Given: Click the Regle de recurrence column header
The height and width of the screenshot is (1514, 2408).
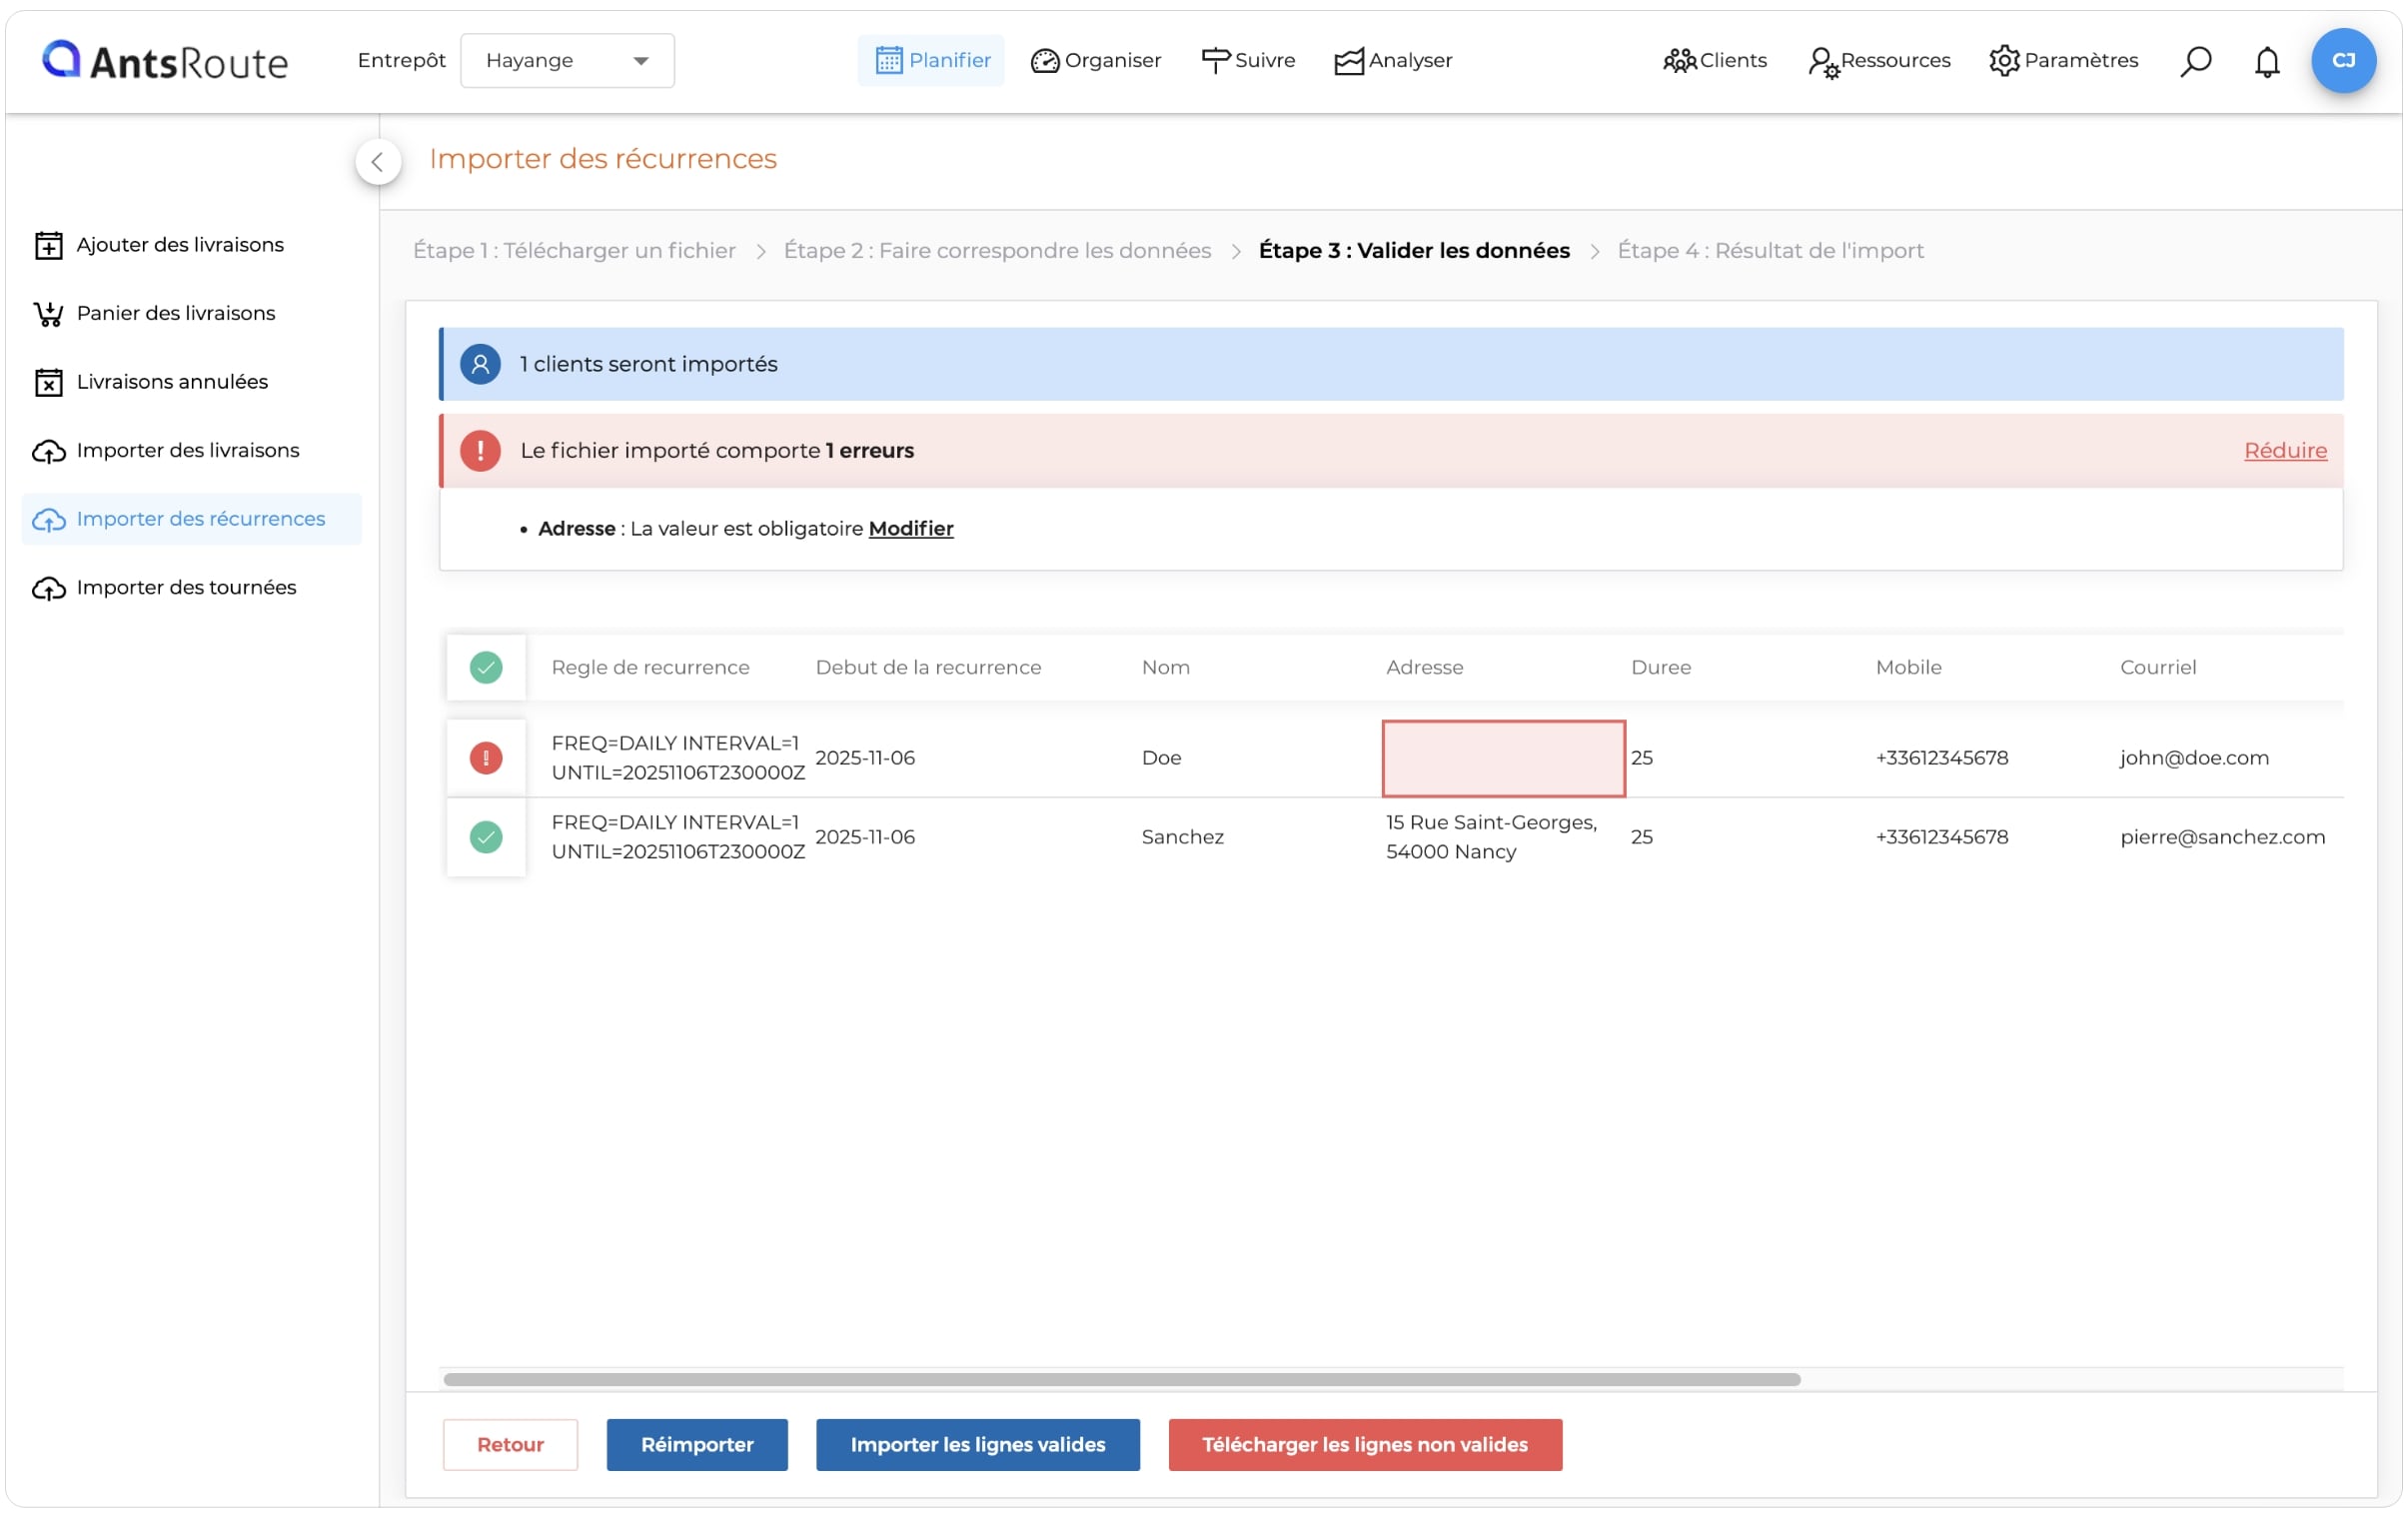Looking at the screenshot, I should [x=650, y=667].
